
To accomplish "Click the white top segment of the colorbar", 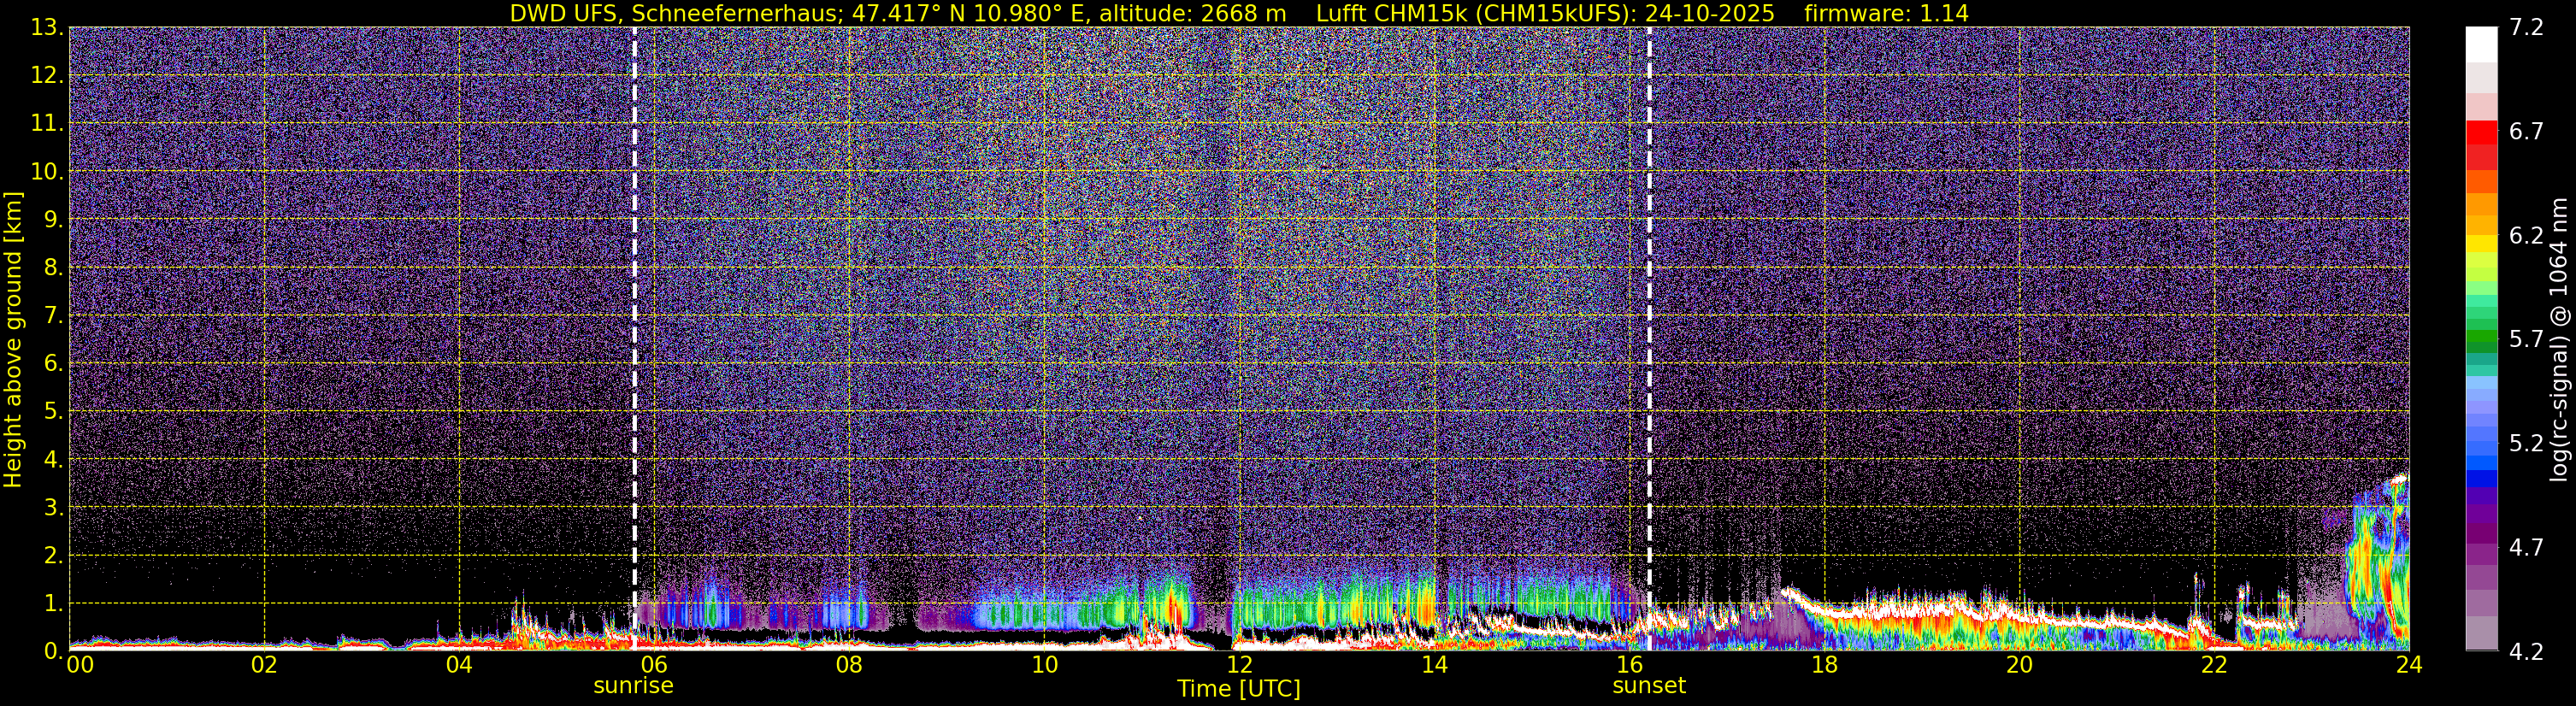I will tap(2481, 45).
